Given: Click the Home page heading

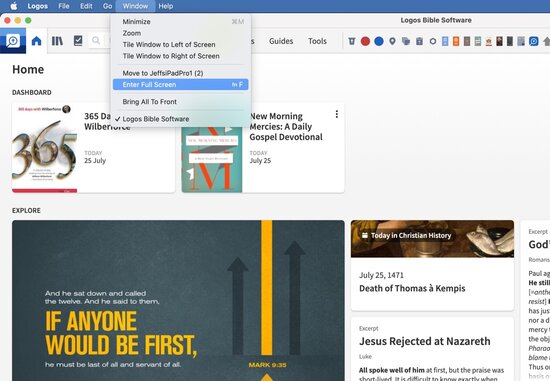Looking at the screenshot, I should coord(28,69).
